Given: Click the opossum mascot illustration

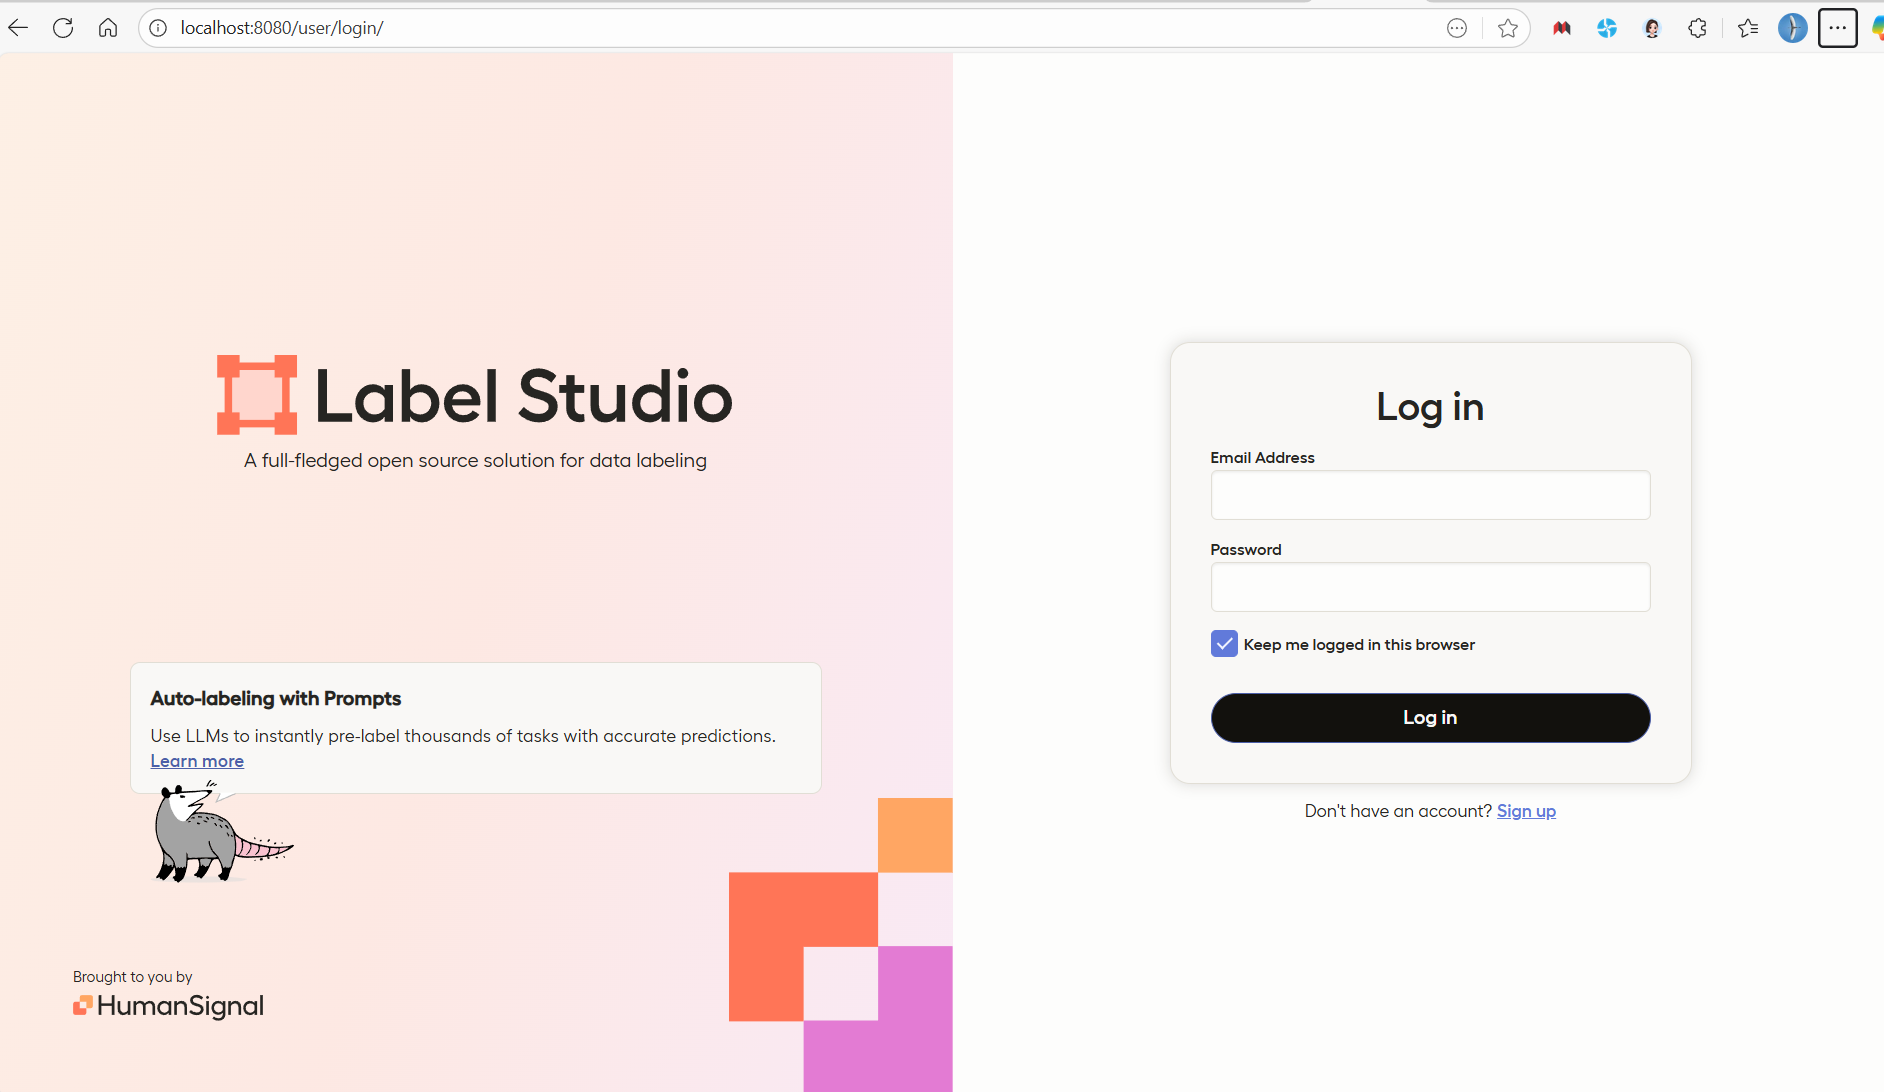Looking at the screenshot, I should click(x=222, y=833).
